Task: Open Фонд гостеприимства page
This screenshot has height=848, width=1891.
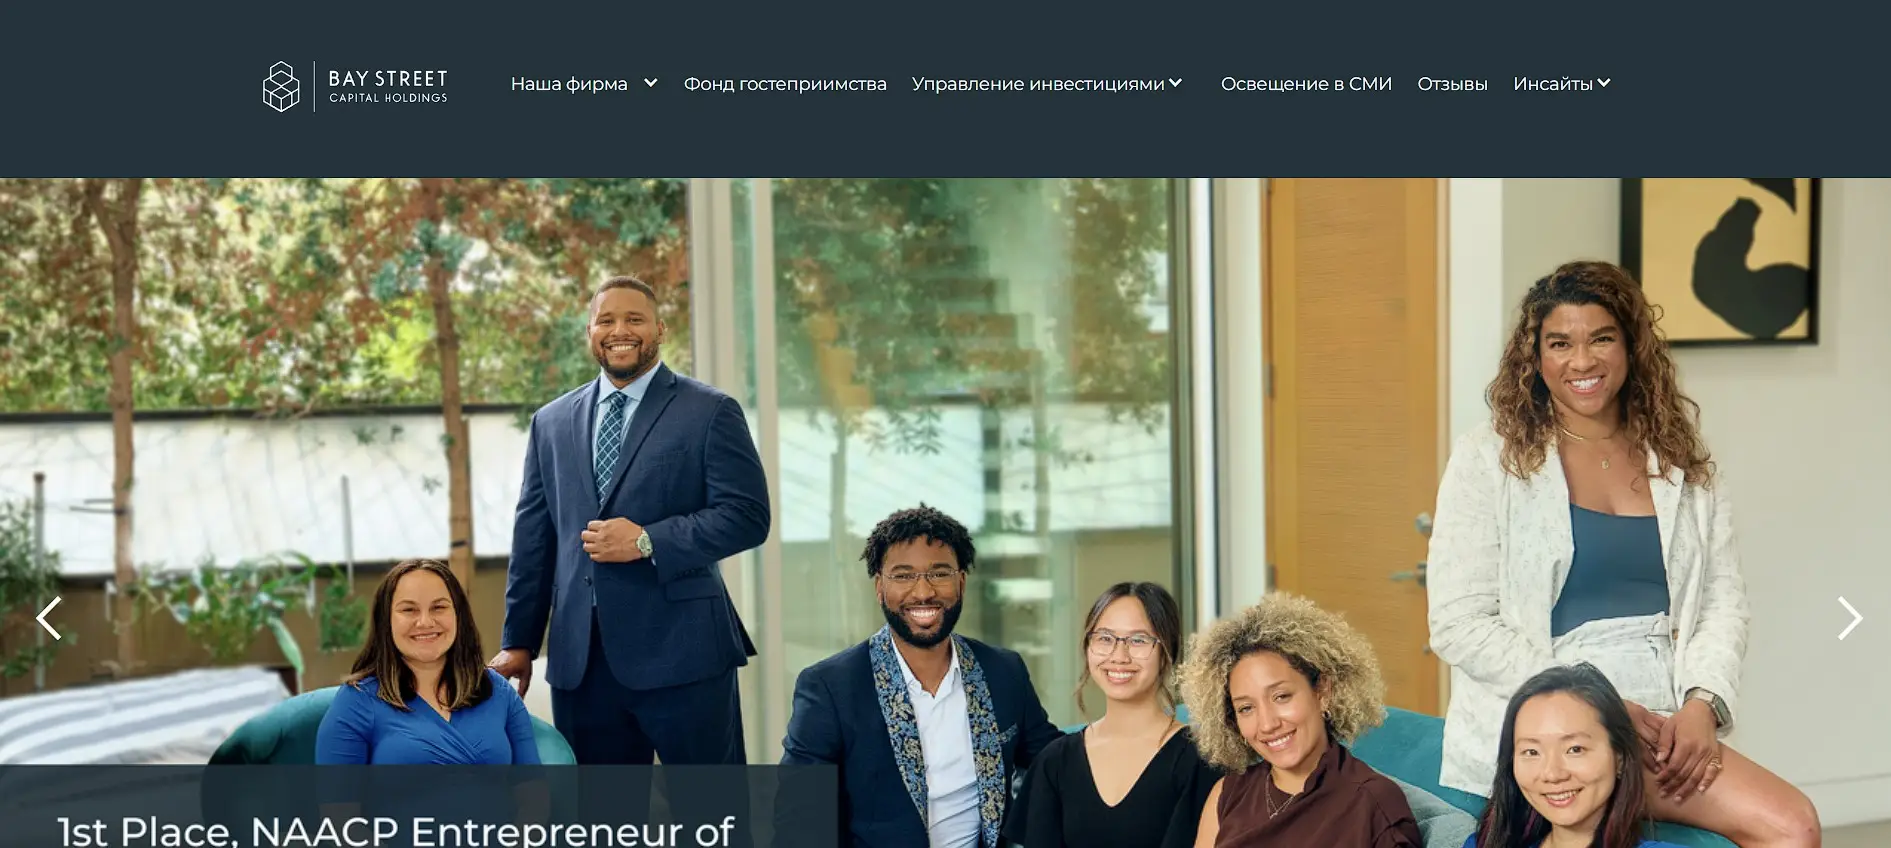Action: coord(785,84)
